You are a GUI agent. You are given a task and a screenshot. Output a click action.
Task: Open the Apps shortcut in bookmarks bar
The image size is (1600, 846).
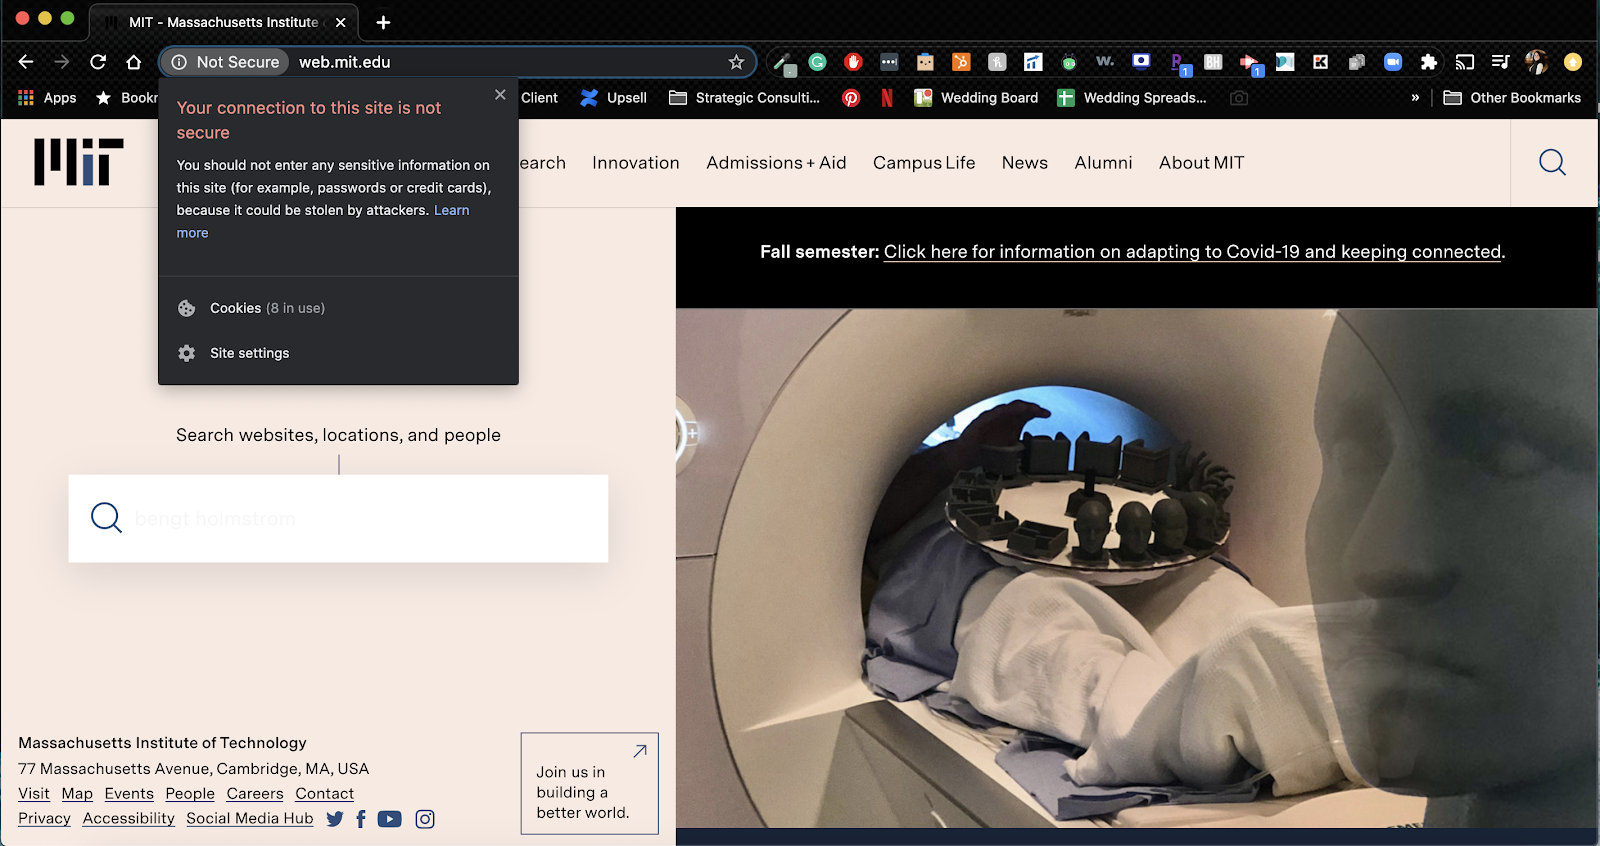coord(47,98)
